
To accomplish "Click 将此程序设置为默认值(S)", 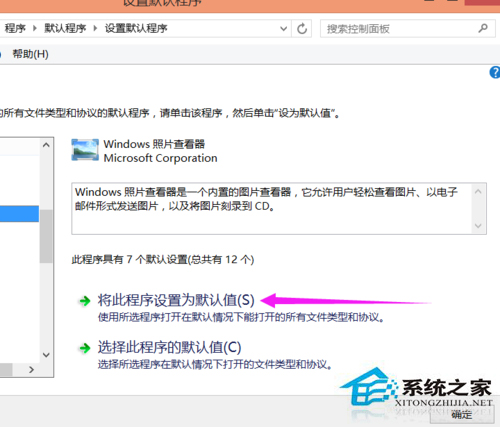I will tap(176, 300).
